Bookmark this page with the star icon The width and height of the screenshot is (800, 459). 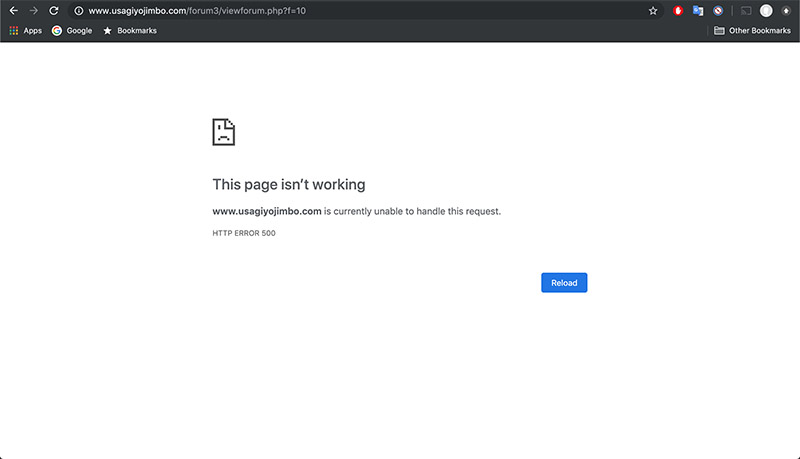(x=653, y=11)
